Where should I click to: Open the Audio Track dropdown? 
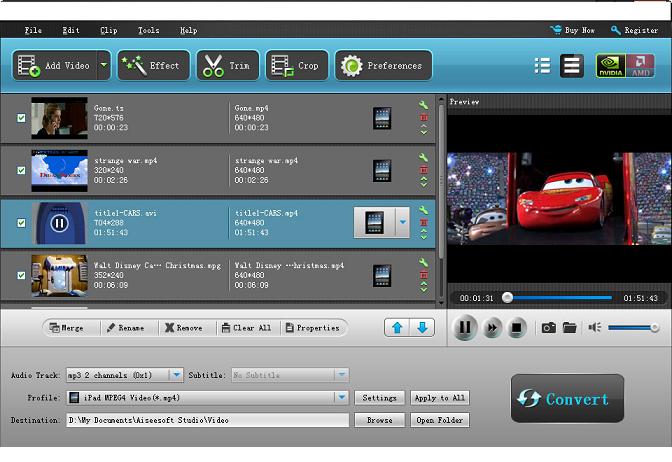point(176,375)
